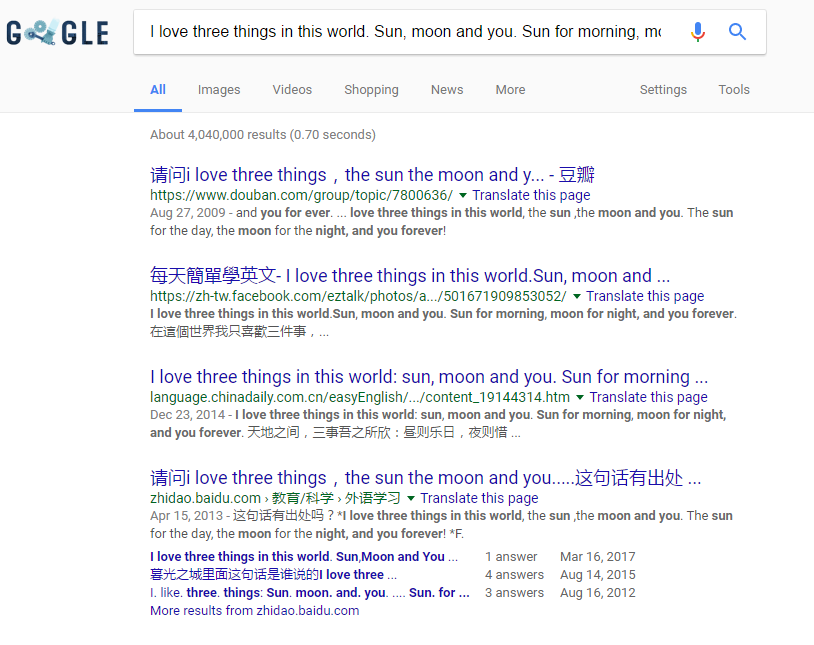814x645 pixels.
Task: Click More results from zhidao.baidu.com
Action: pos(254,610)
